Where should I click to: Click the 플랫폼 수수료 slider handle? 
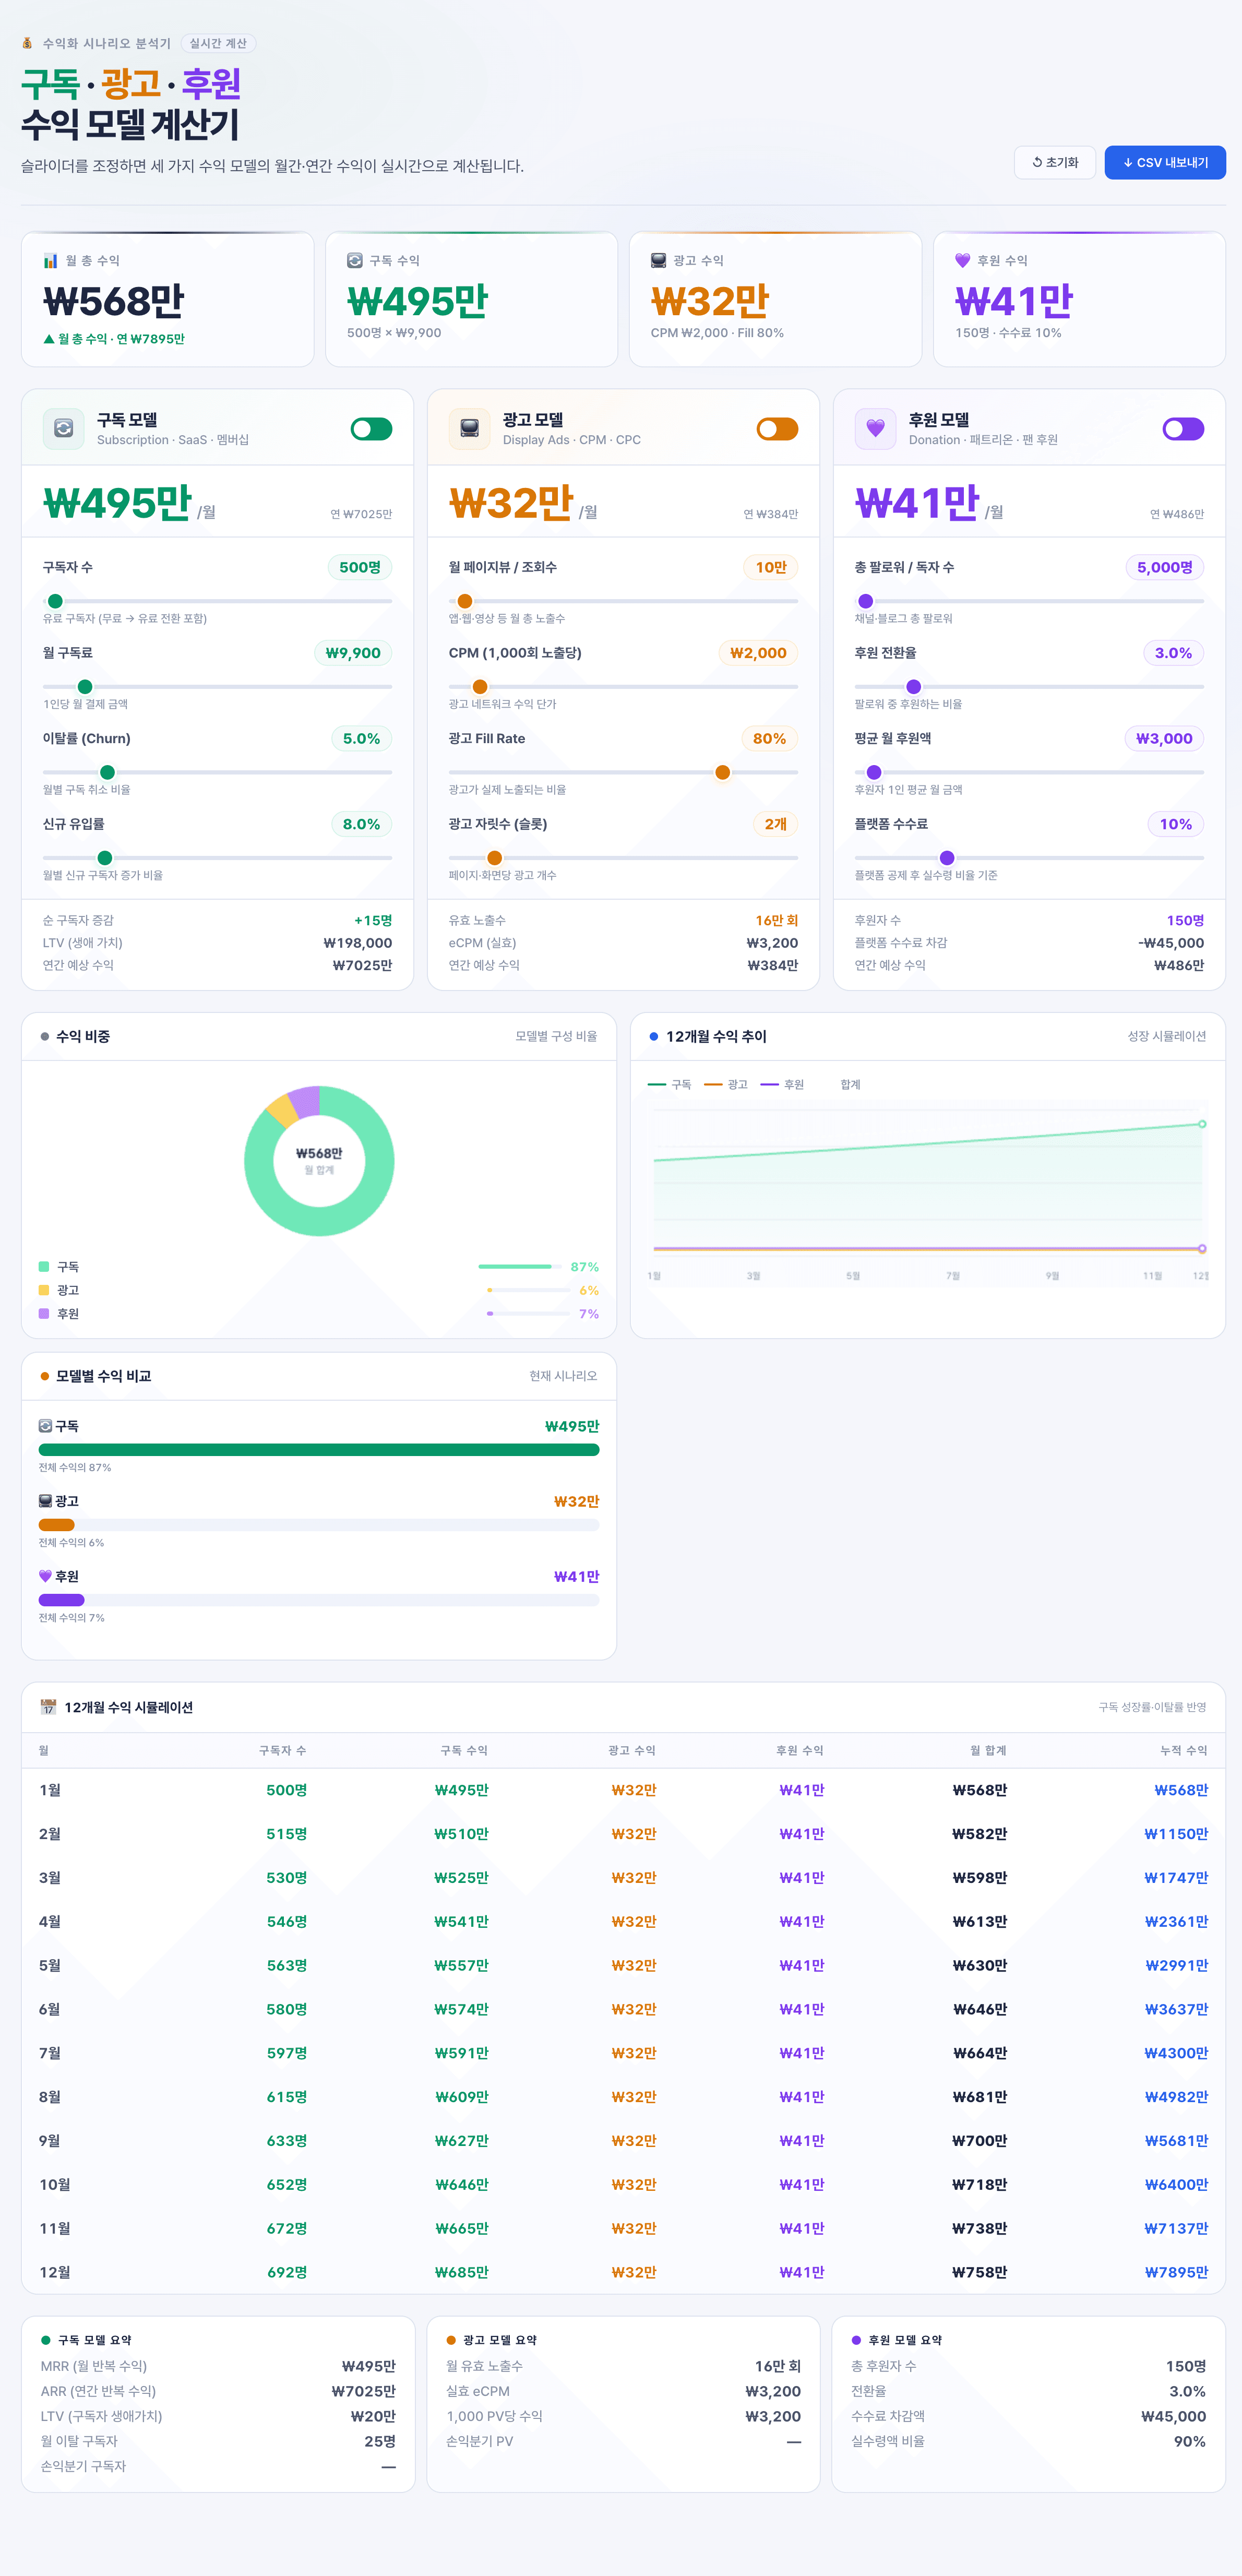coord(947,858)
